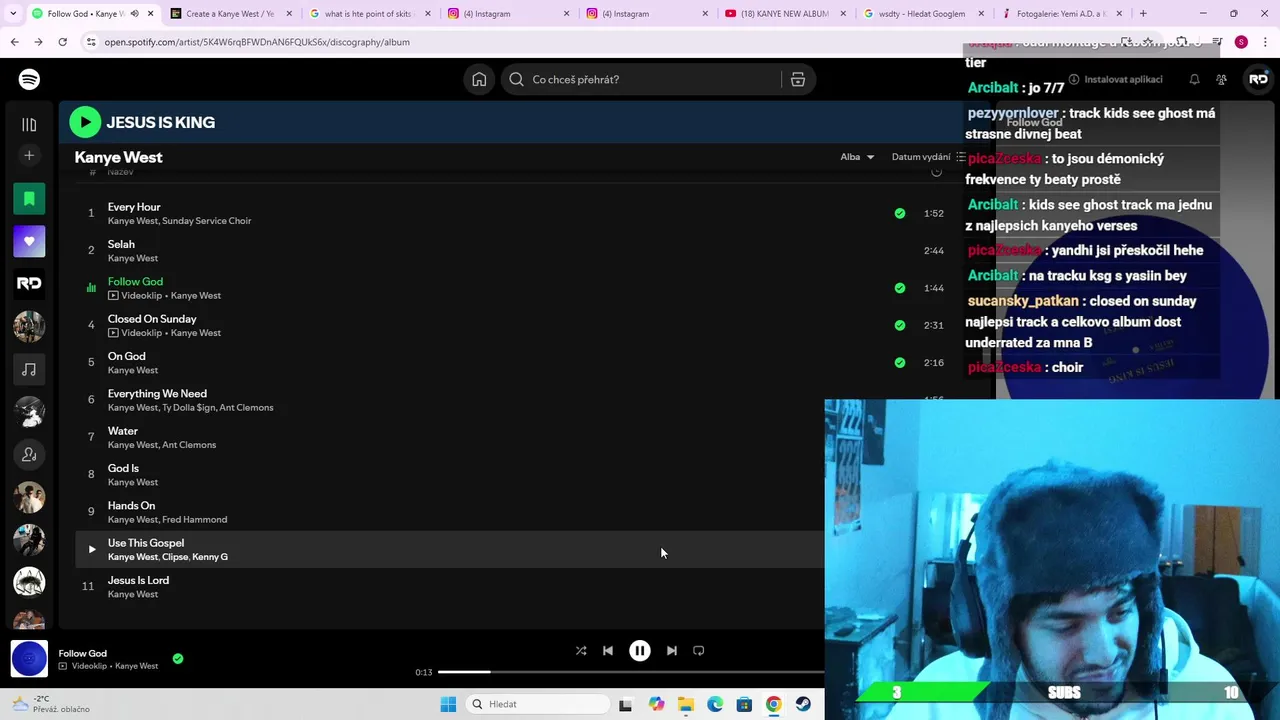1280x720 pixels.
Task: Open the tab search dropdown arrow
Action: (13, 14)
